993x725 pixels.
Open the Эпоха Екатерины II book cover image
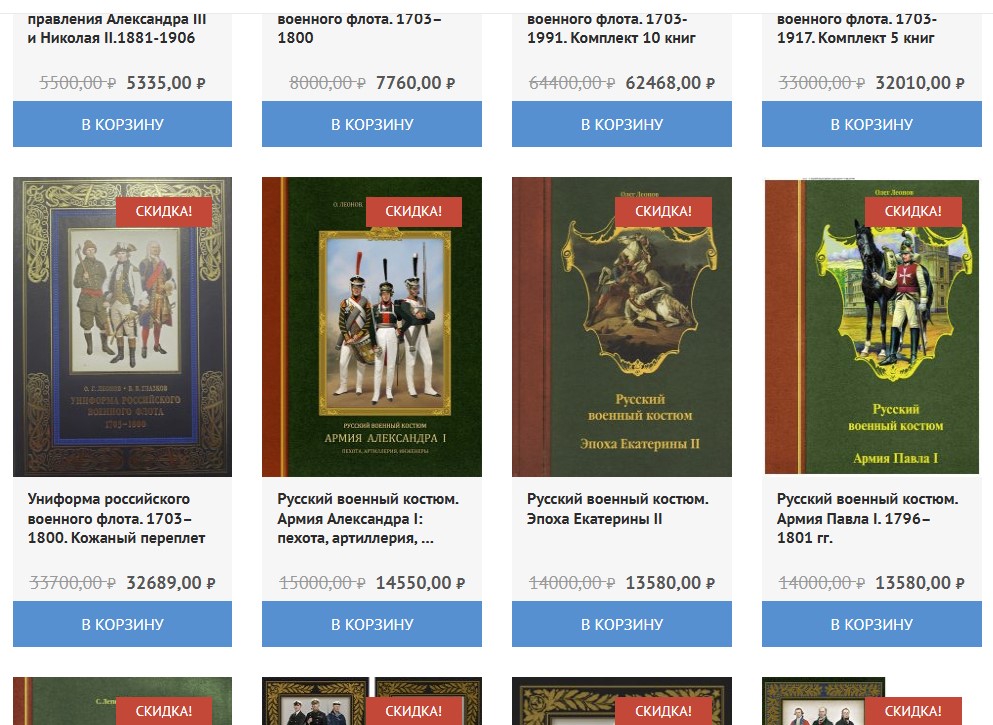tap(622, 327)
